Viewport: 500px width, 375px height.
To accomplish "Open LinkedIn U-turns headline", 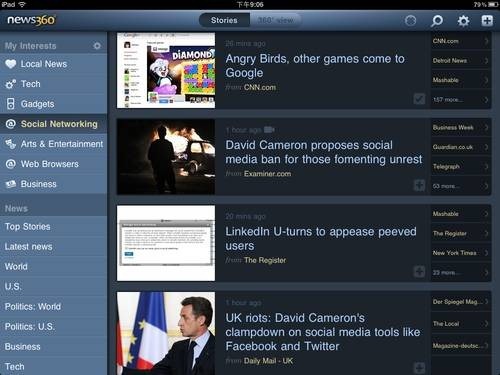I will tap(321, 239).
